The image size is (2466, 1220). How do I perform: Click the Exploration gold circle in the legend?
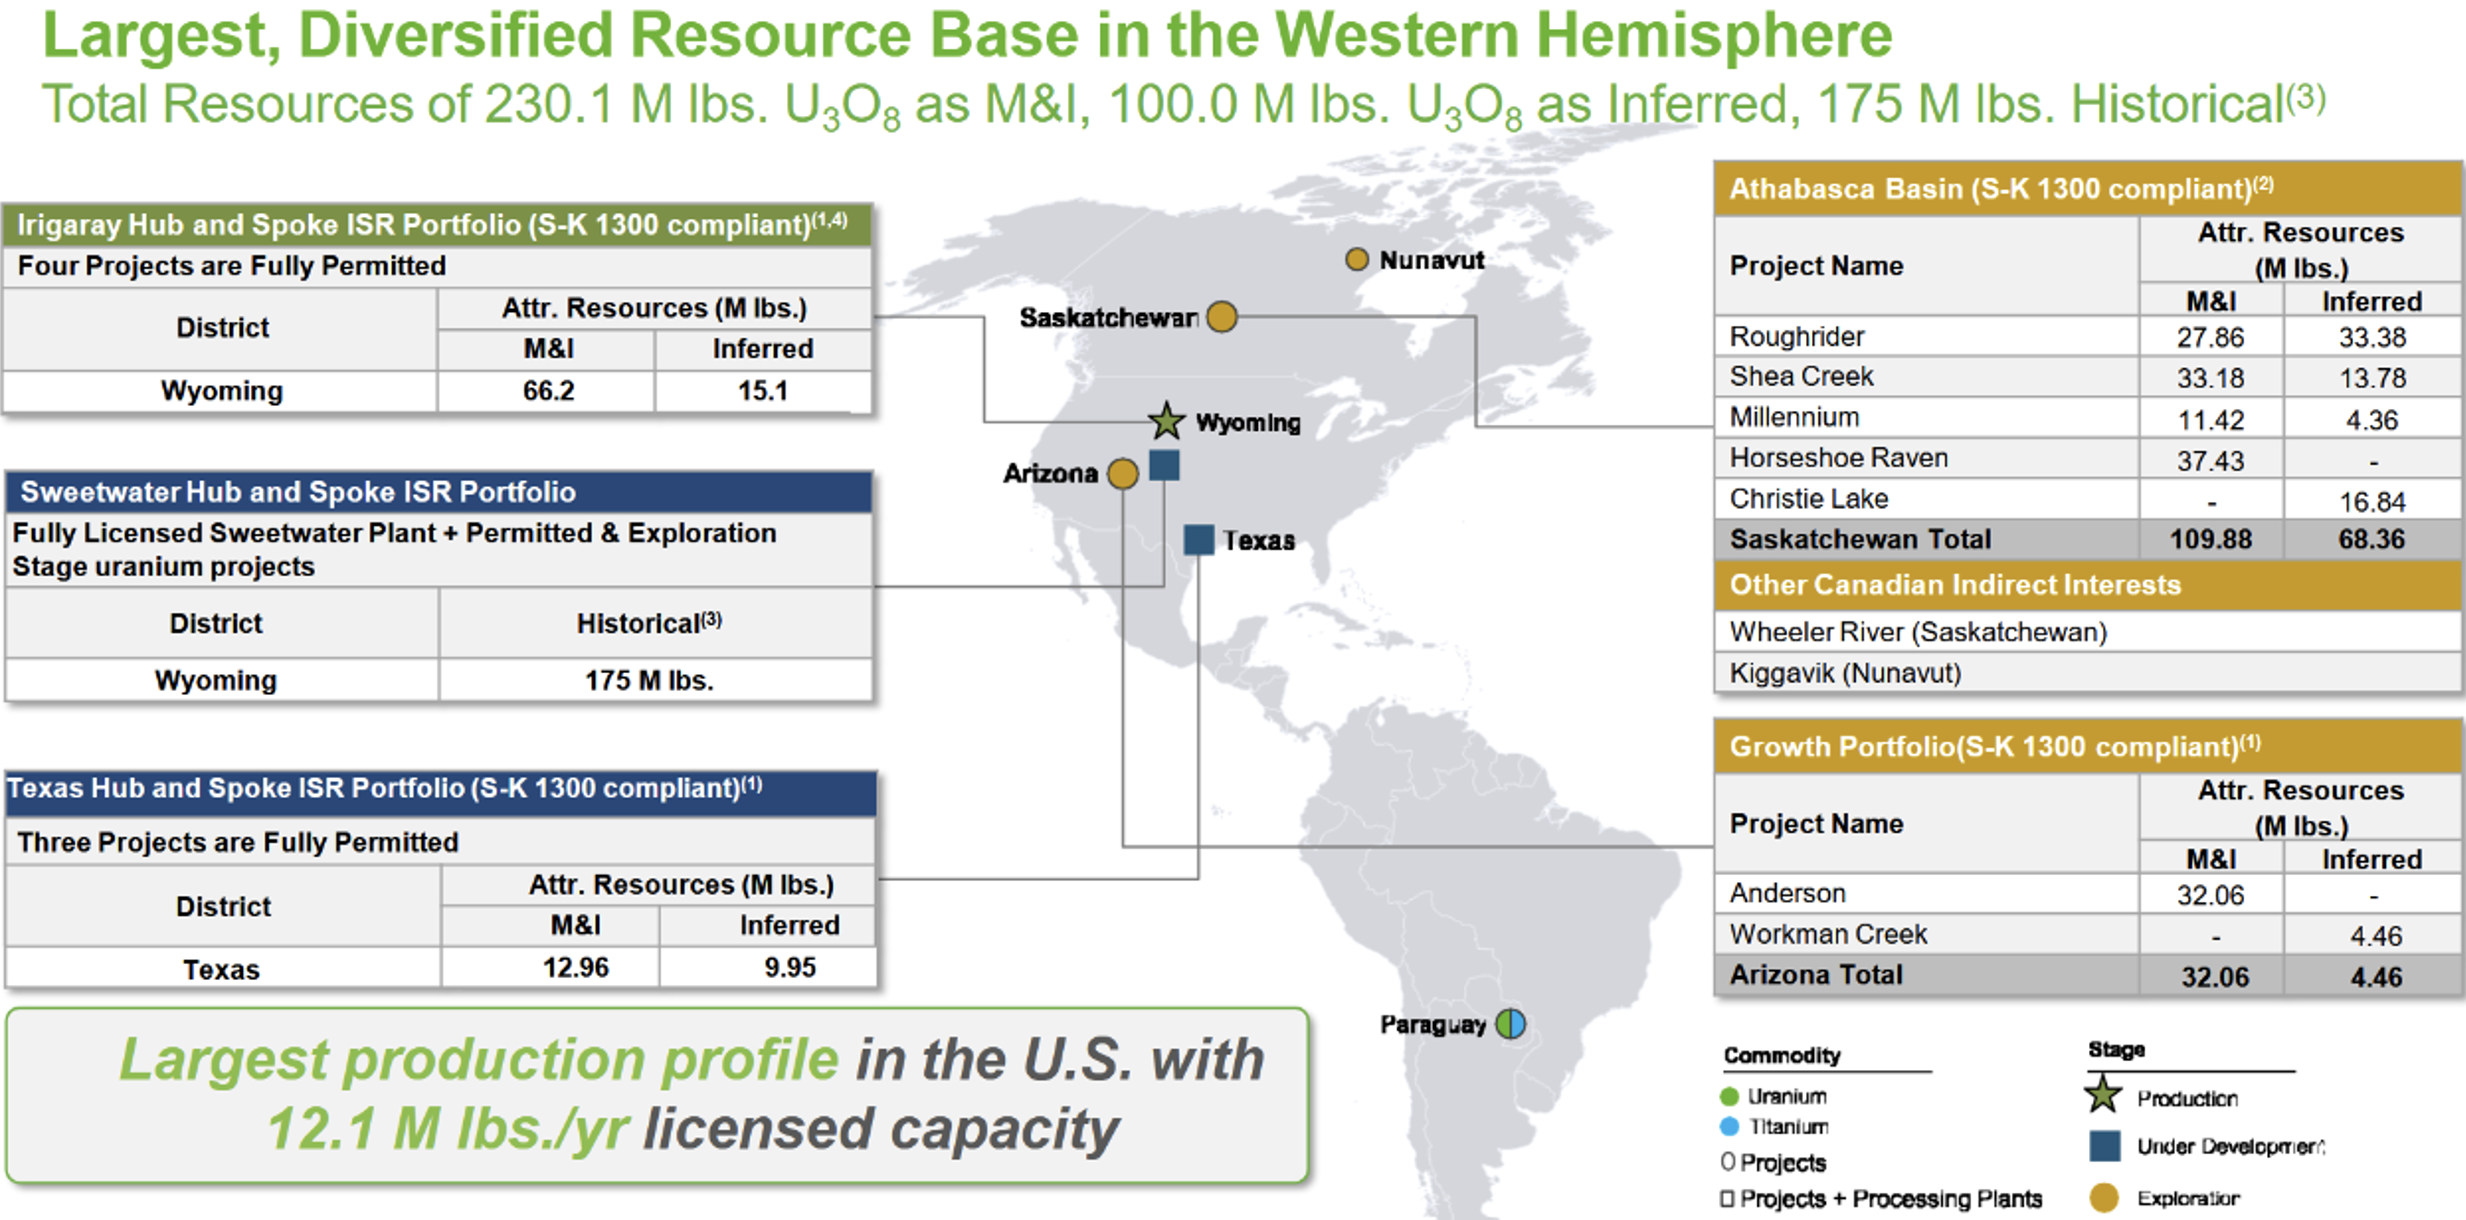coord(2104,1197)
